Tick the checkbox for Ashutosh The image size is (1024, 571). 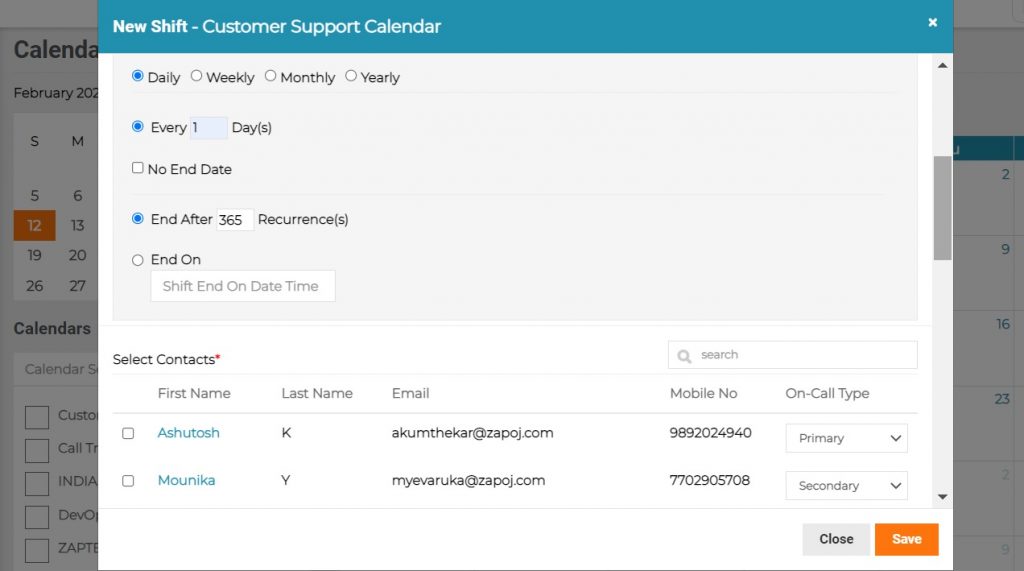(128, 434)
